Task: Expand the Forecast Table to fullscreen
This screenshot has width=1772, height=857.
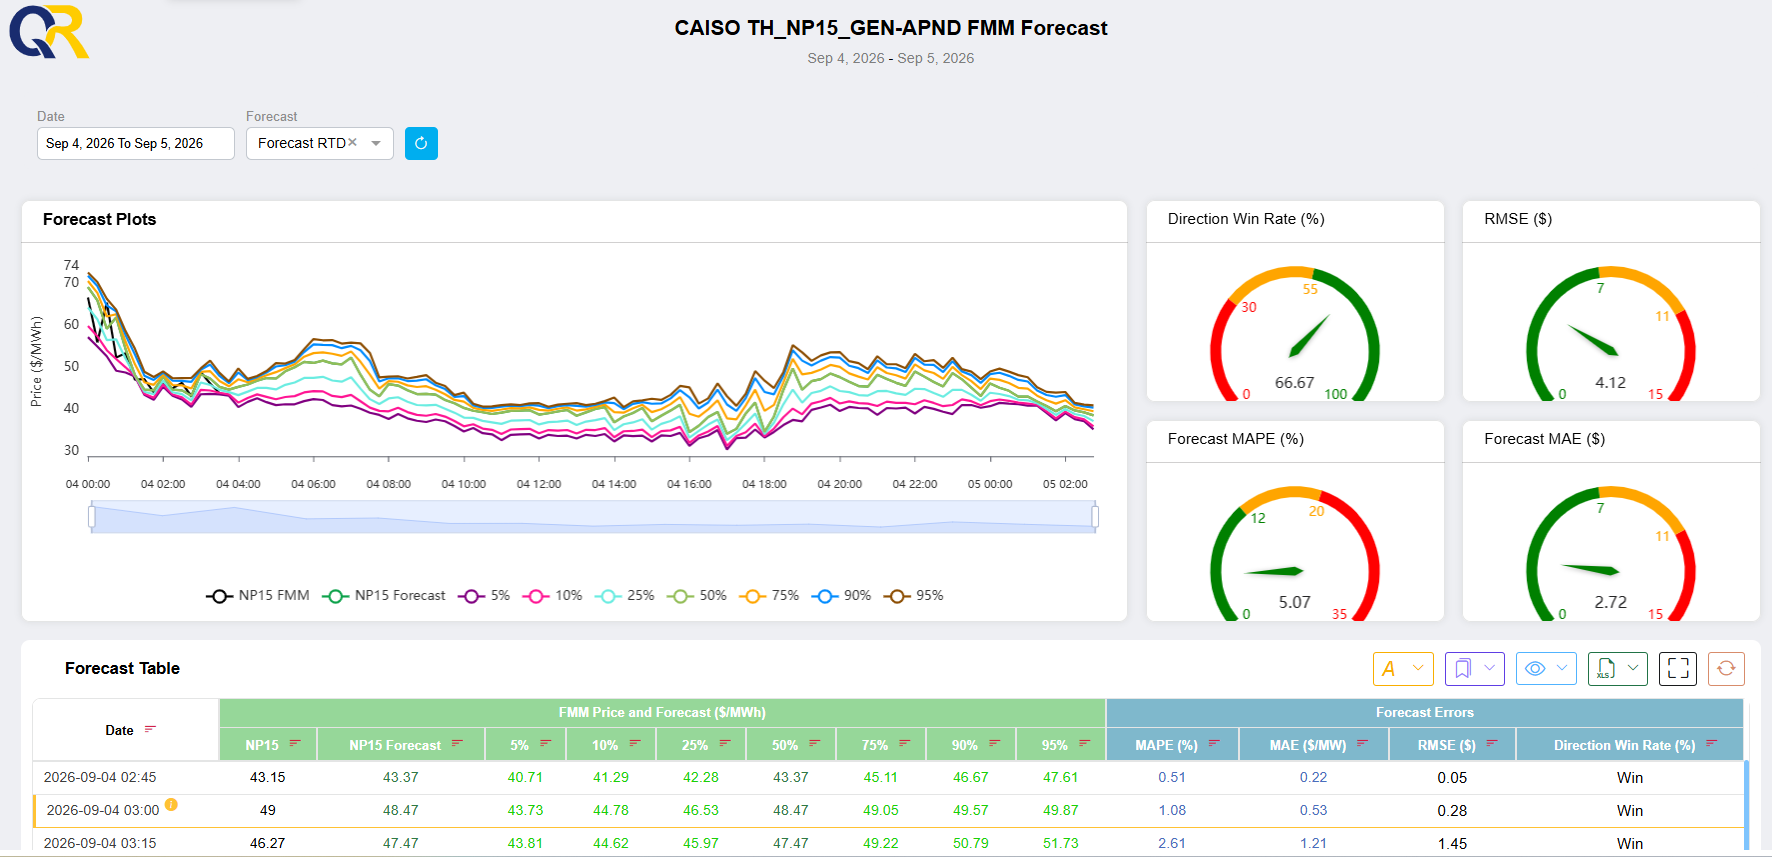Action: (1678, 669)
